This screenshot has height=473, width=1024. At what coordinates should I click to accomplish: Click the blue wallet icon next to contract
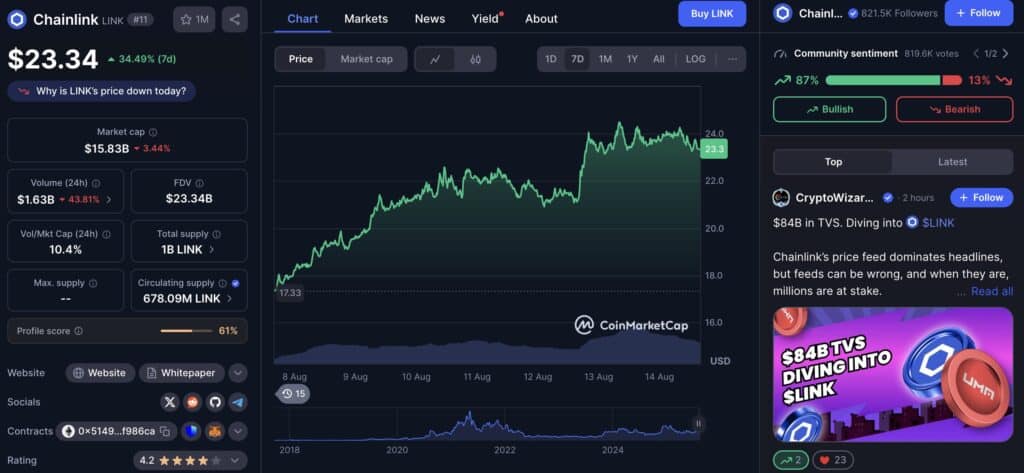(191, 431)
